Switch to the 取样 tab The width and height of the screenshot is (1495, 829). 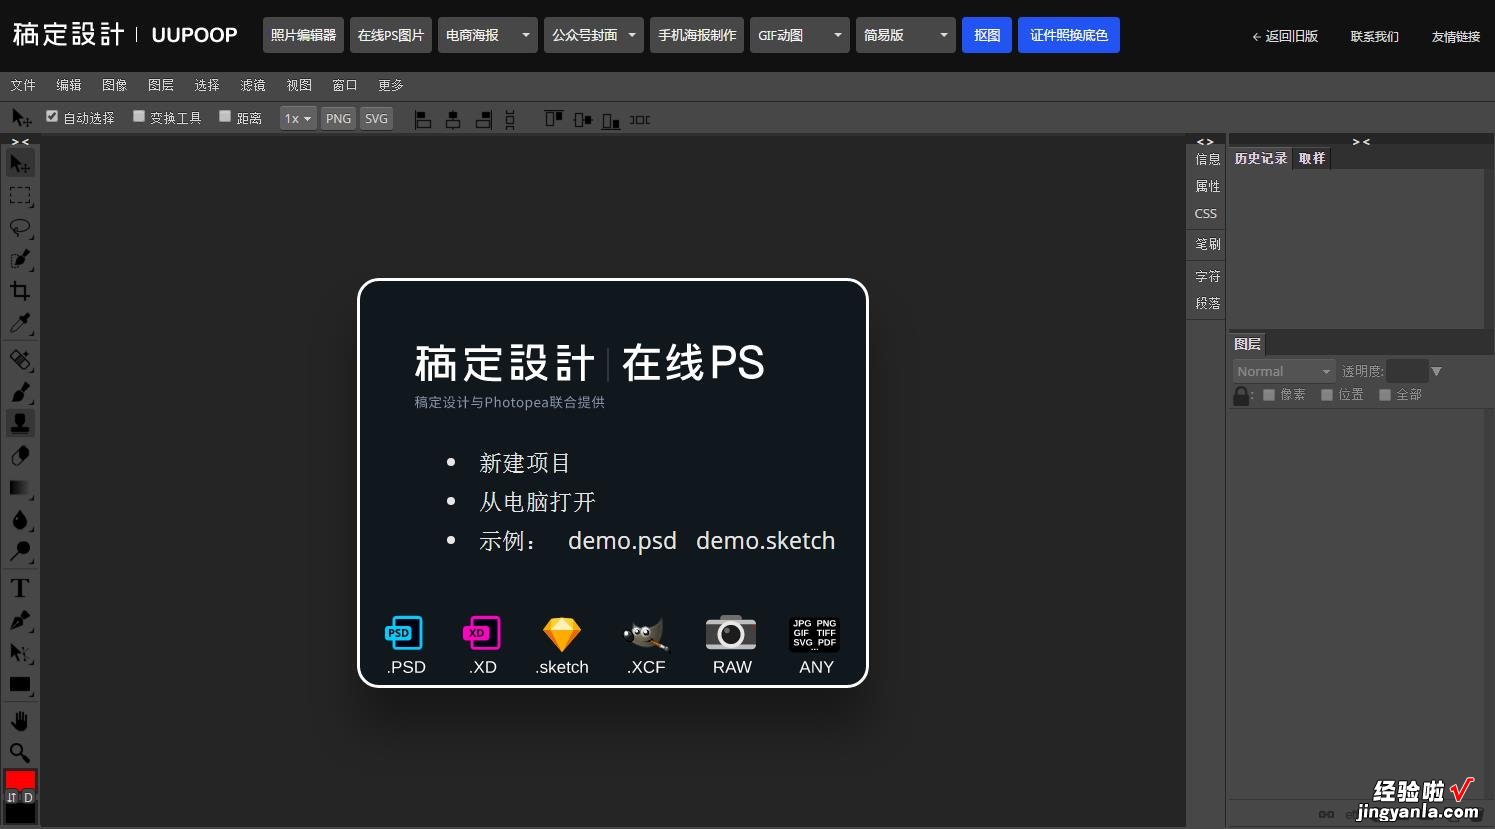[x=1312, y=158]
